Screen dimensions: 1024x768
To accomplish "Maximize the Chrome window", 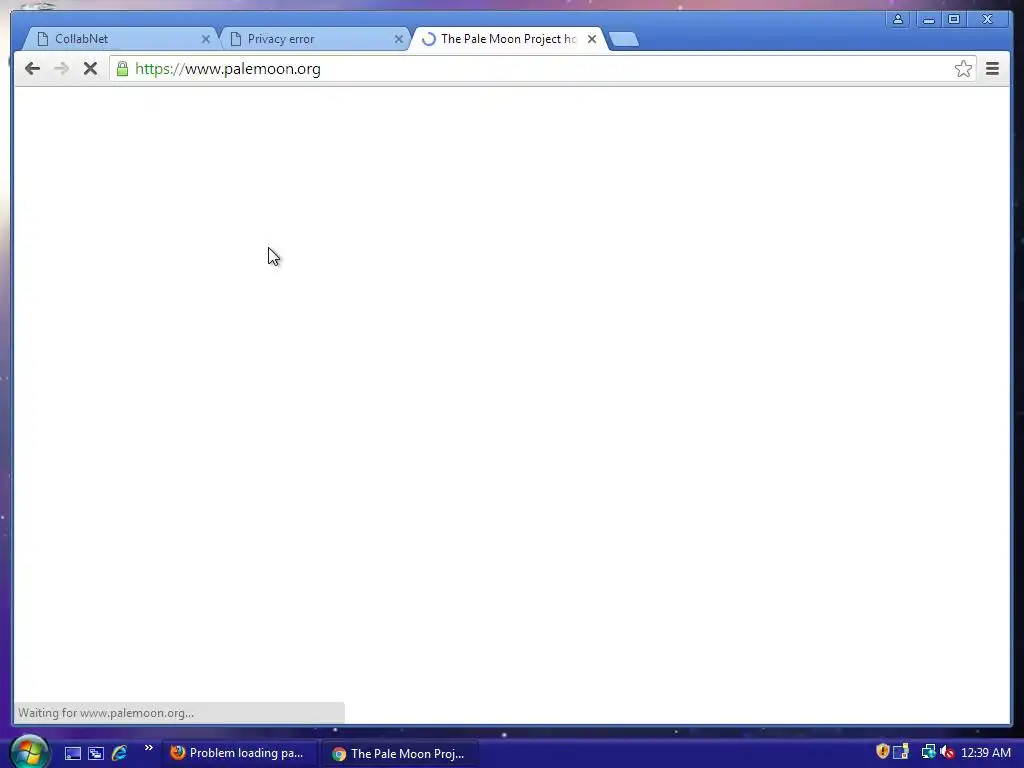I will point(953,20).
